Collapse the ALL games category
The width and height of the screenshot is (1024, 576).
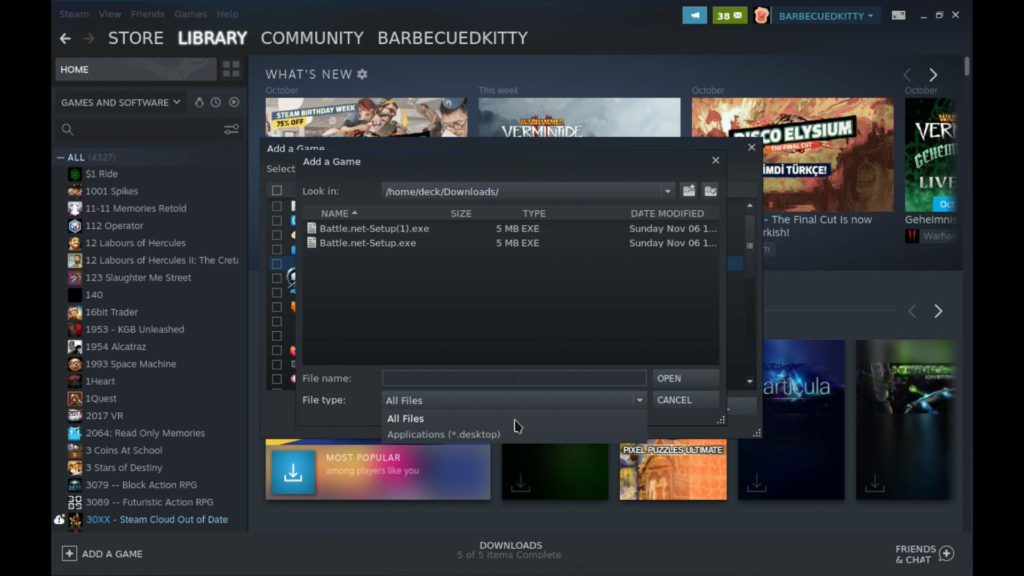pos(61,157)
